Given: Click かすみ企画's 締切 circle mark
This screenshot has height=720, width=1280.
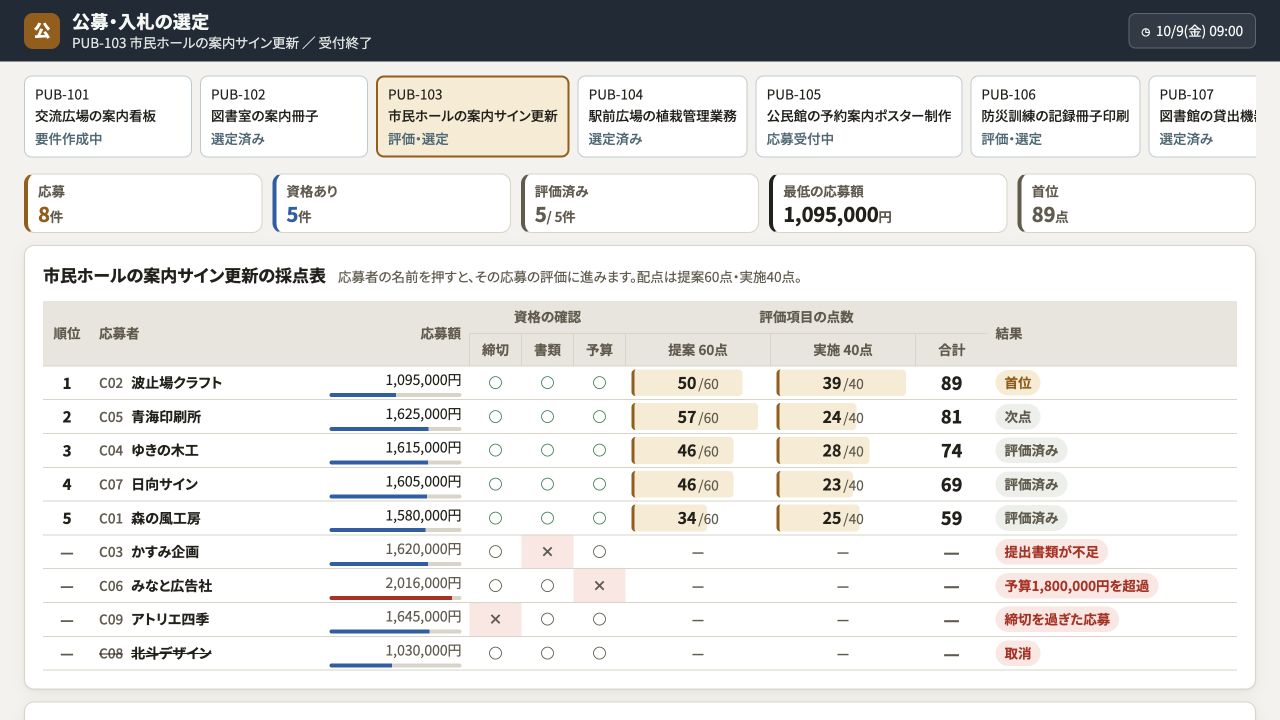Looking at the screenshot, I should (495, 552).
